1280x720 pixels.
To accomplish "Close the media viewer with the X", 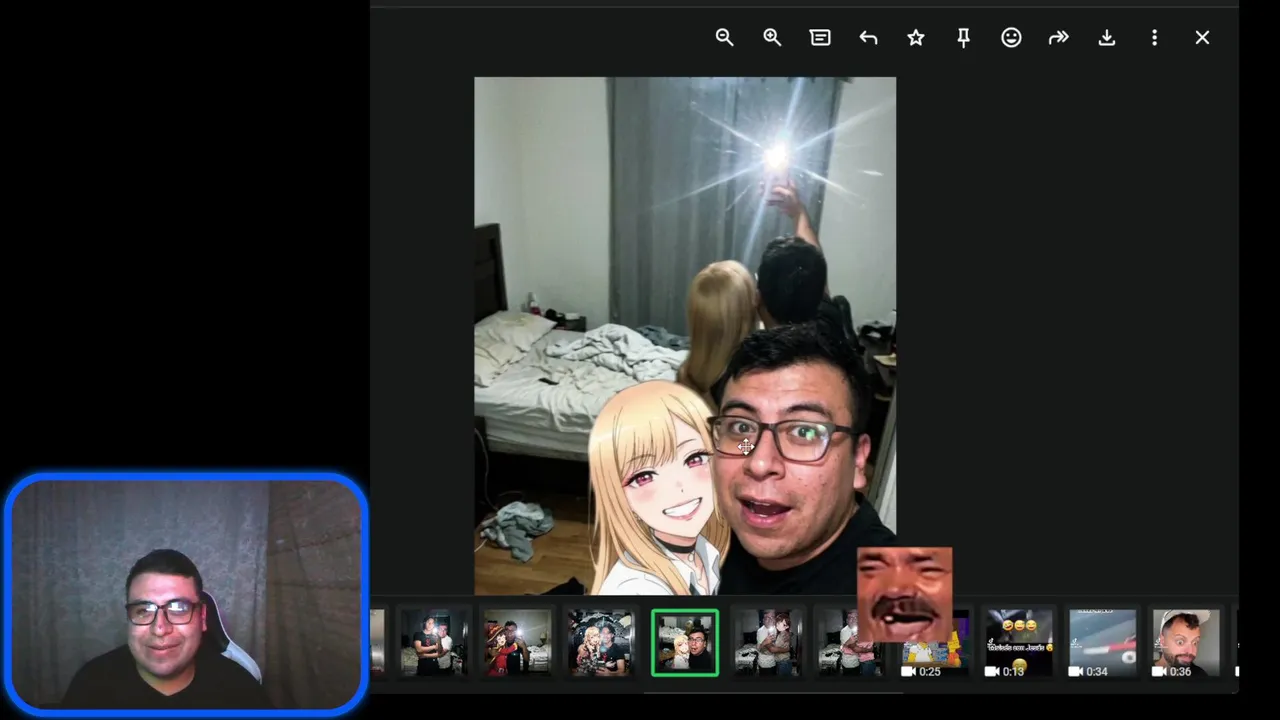I will pyautogui.click(x=1202, y=37).
